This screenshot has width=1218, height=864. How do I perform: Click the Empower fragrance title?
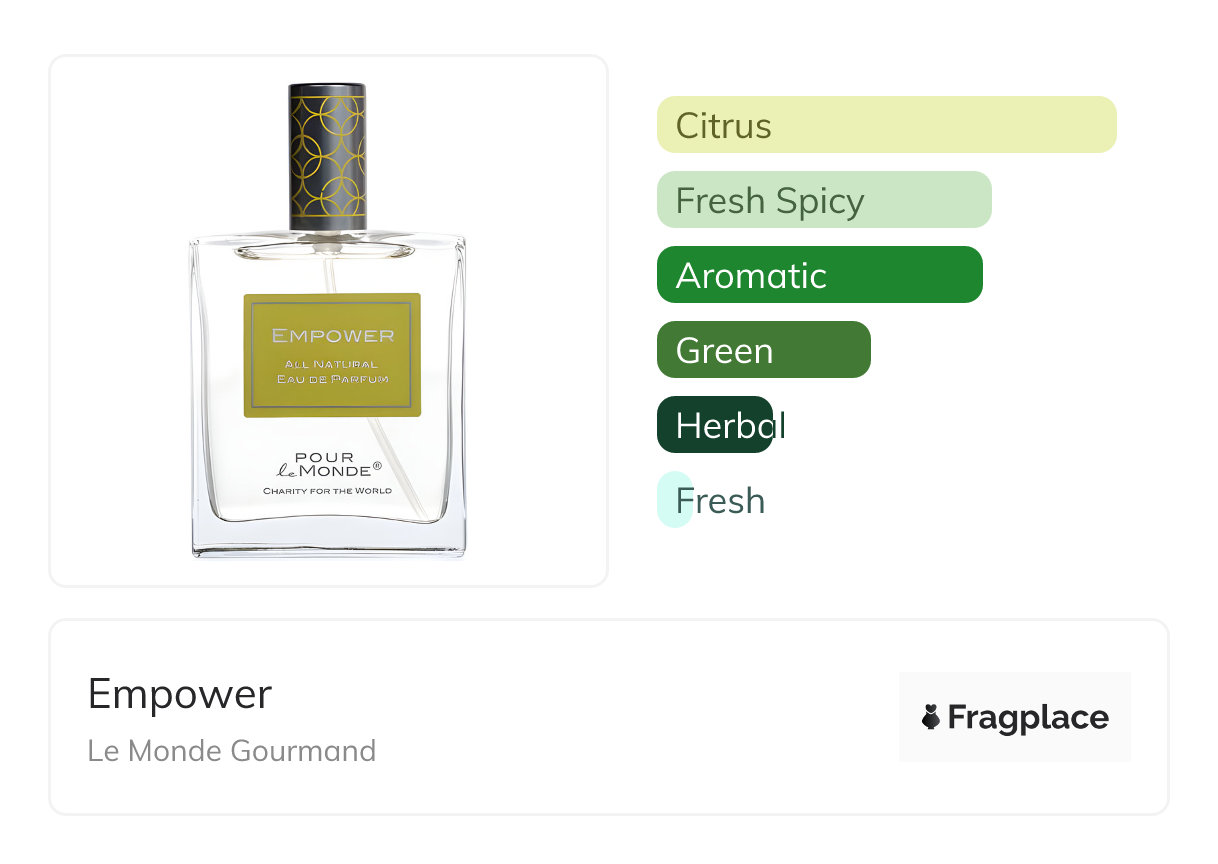click(x=180, y=694)
